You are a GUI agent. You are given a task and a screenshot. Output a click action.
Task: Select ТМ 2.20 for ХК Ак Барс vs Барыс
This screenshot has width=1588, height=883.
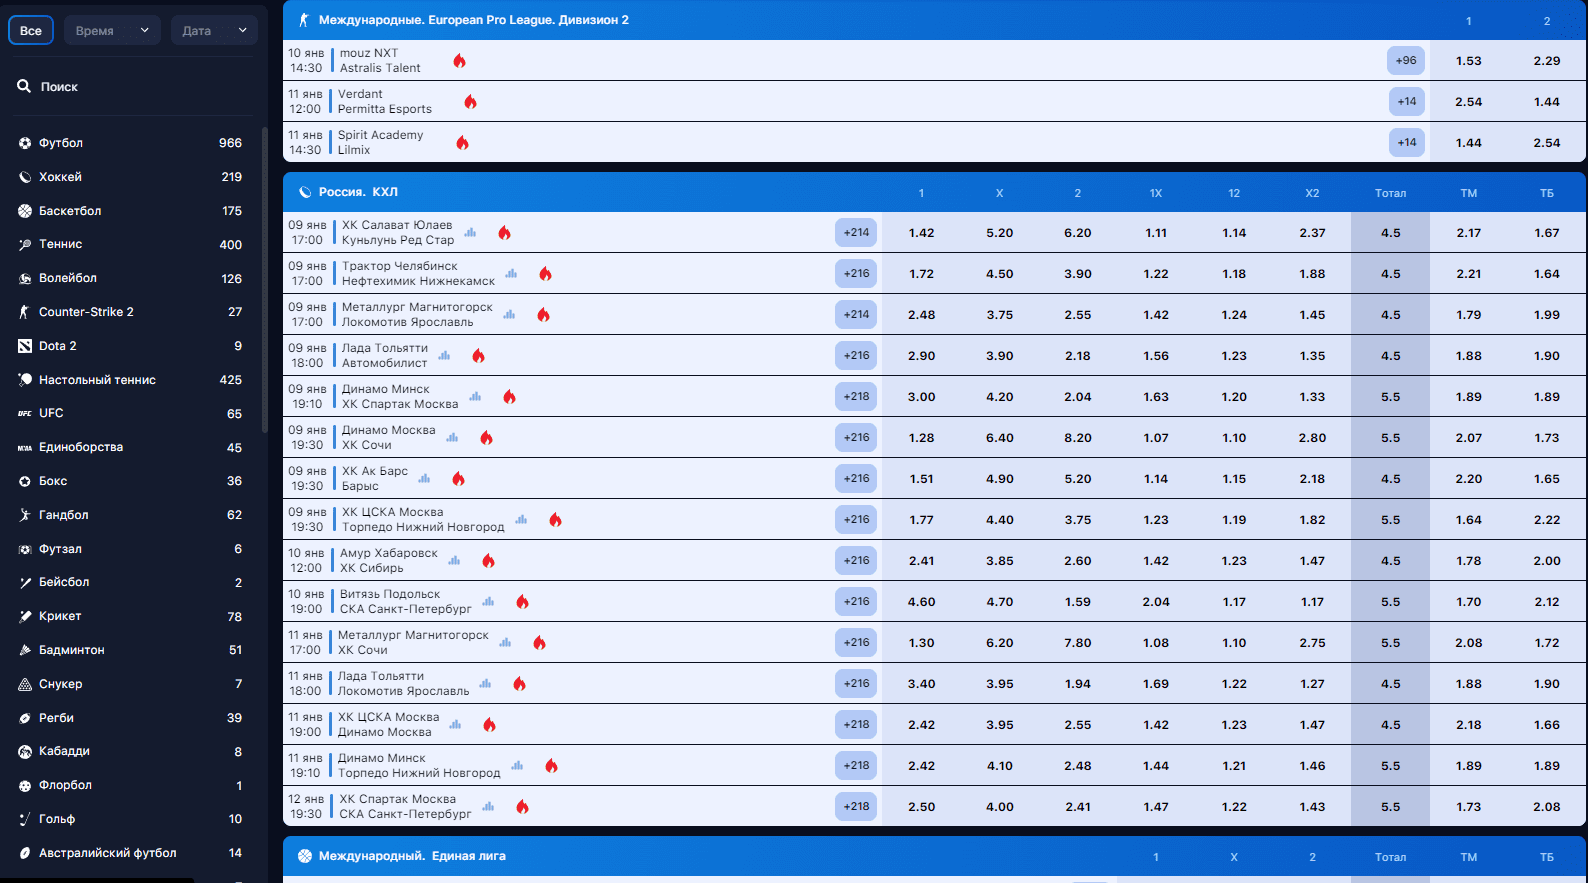pos(1468,479)
